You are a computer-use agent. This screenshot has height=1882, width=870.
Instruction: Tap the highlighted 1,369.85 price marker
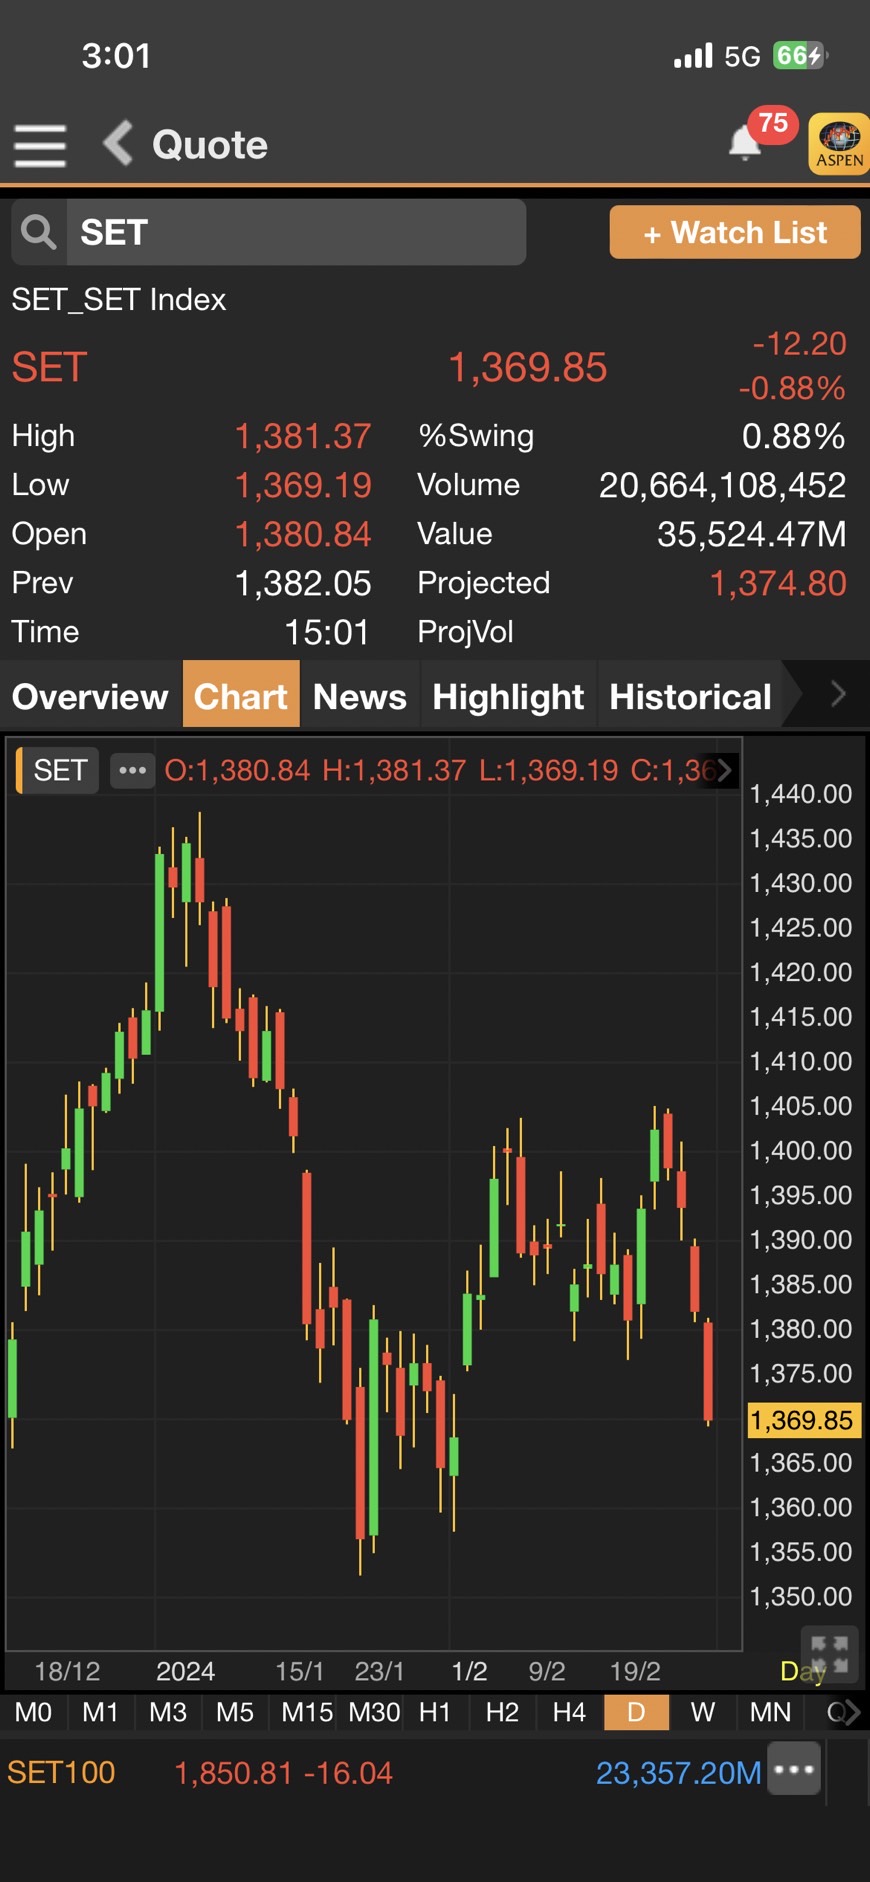(803, 1420)
